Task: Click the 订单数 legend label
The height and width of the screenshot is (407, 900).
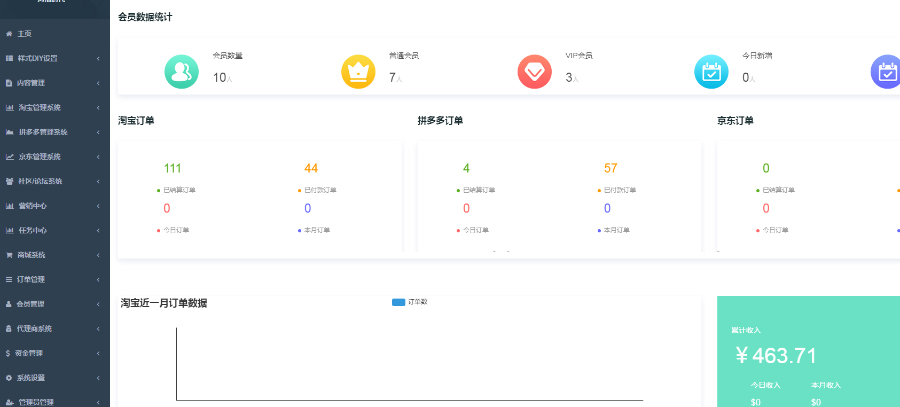Action: tap(417, 302)
